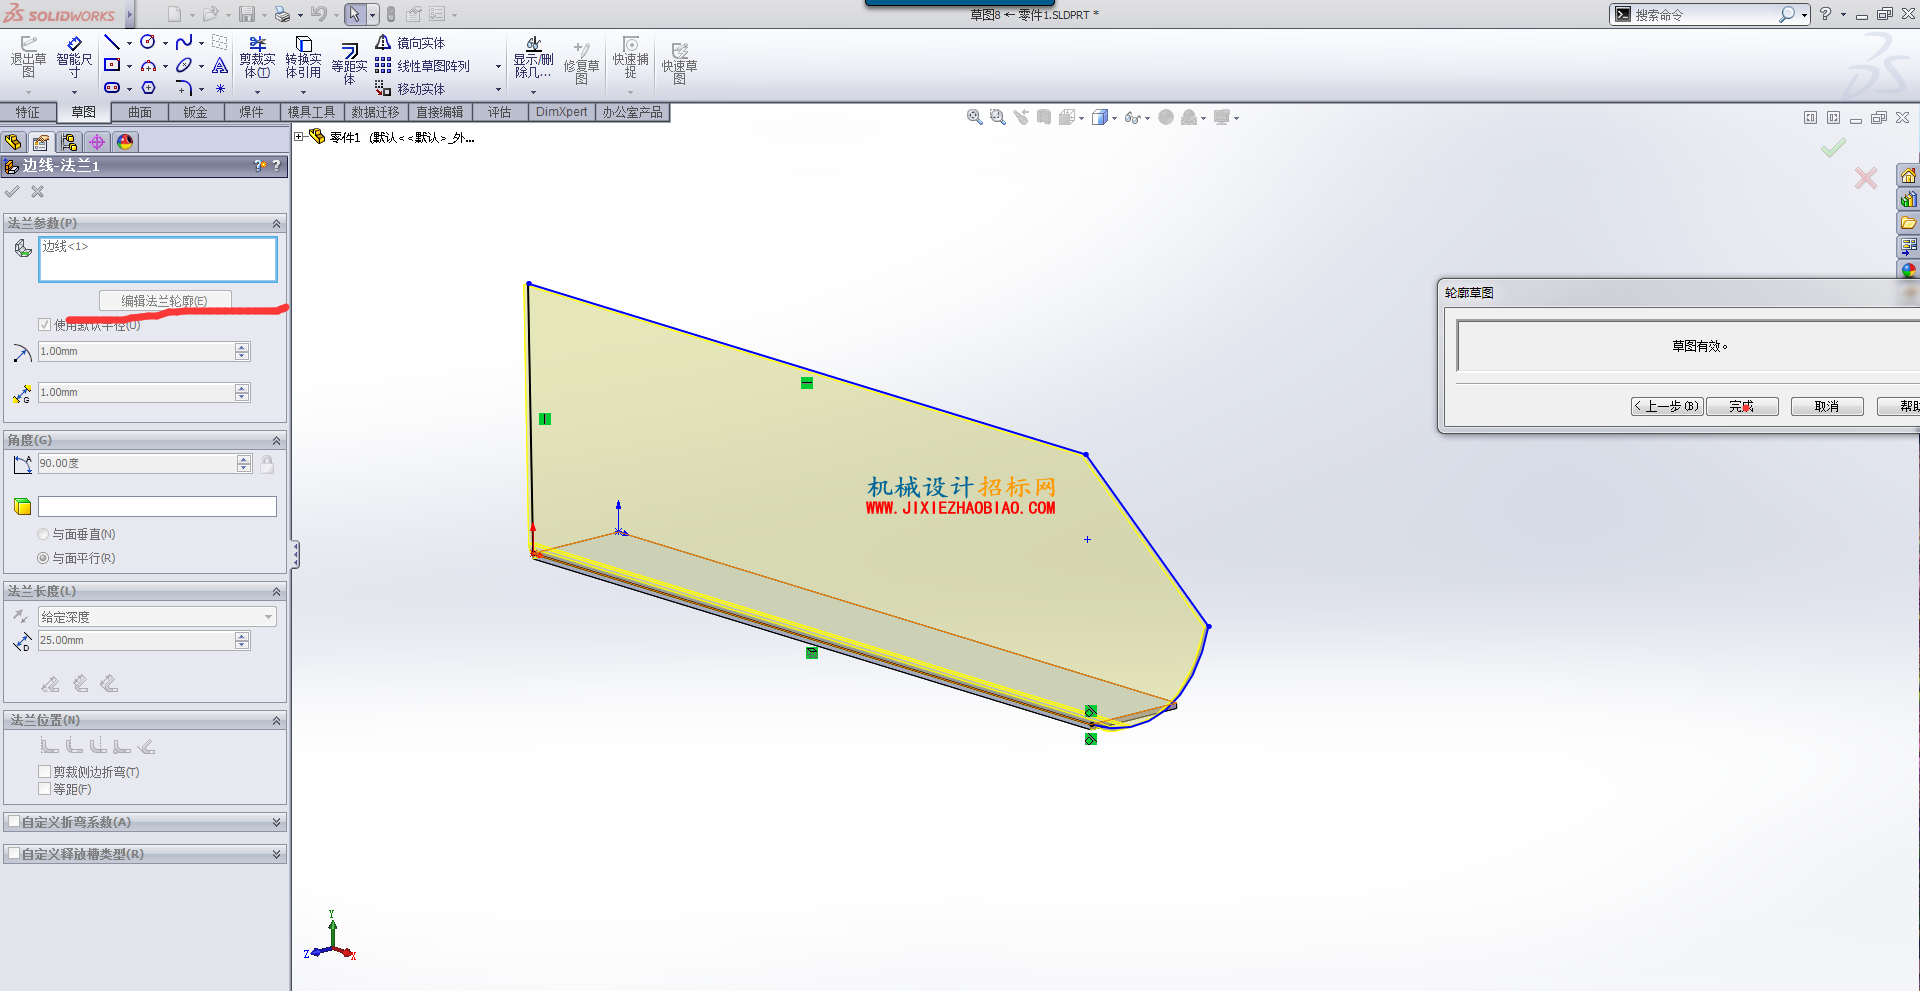Click the 完成 button in profile dialog

pos(1742,406)
